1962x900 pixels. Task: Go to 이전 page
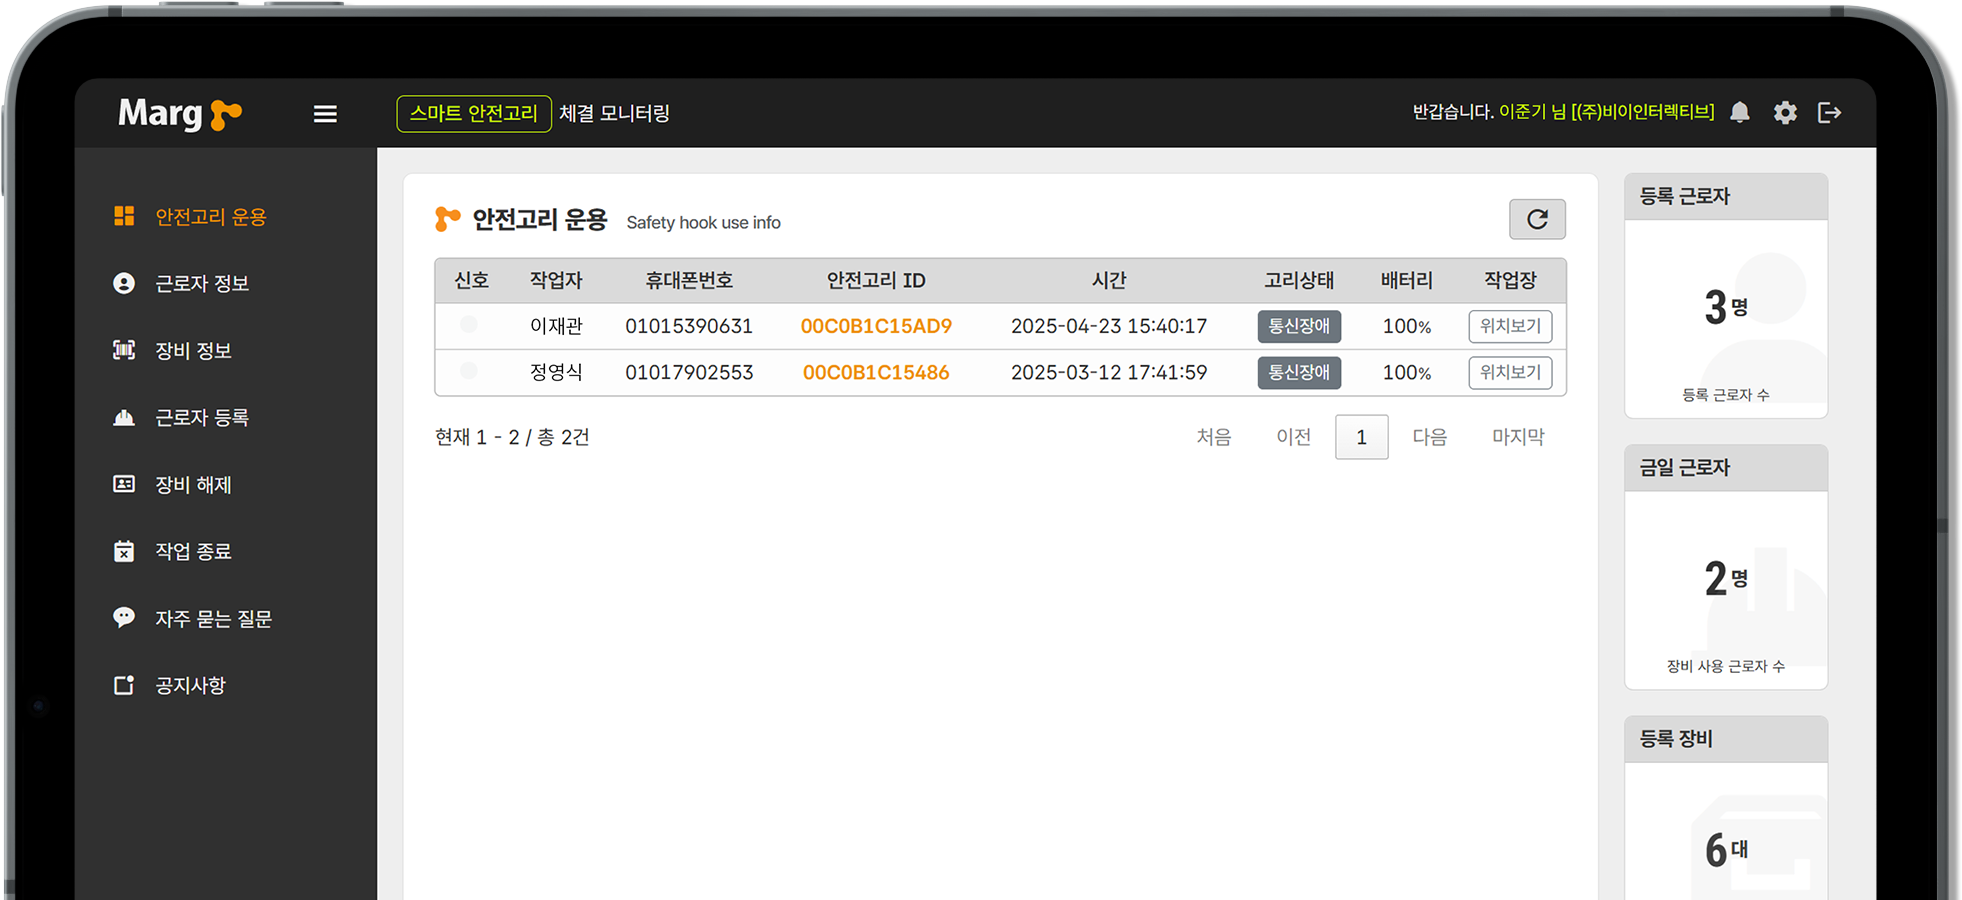pos(1293,437)
